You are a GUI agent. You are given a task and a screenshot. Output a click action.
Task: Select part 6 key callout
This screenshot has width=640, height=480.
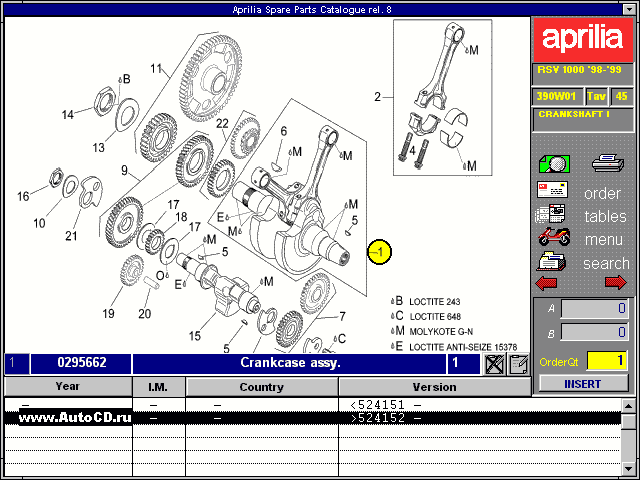tap(284, 131)
